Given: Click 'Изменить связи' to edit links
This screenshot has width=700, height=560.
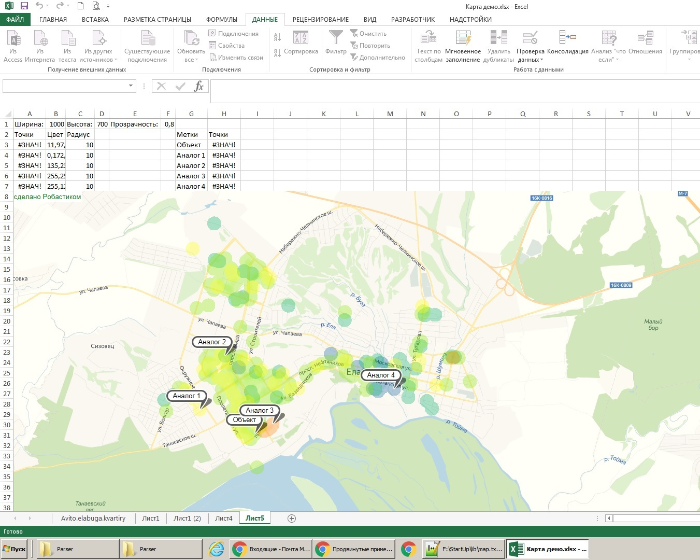Looking at the screenshot, I should pyautogui.click(x=236, y=58).
